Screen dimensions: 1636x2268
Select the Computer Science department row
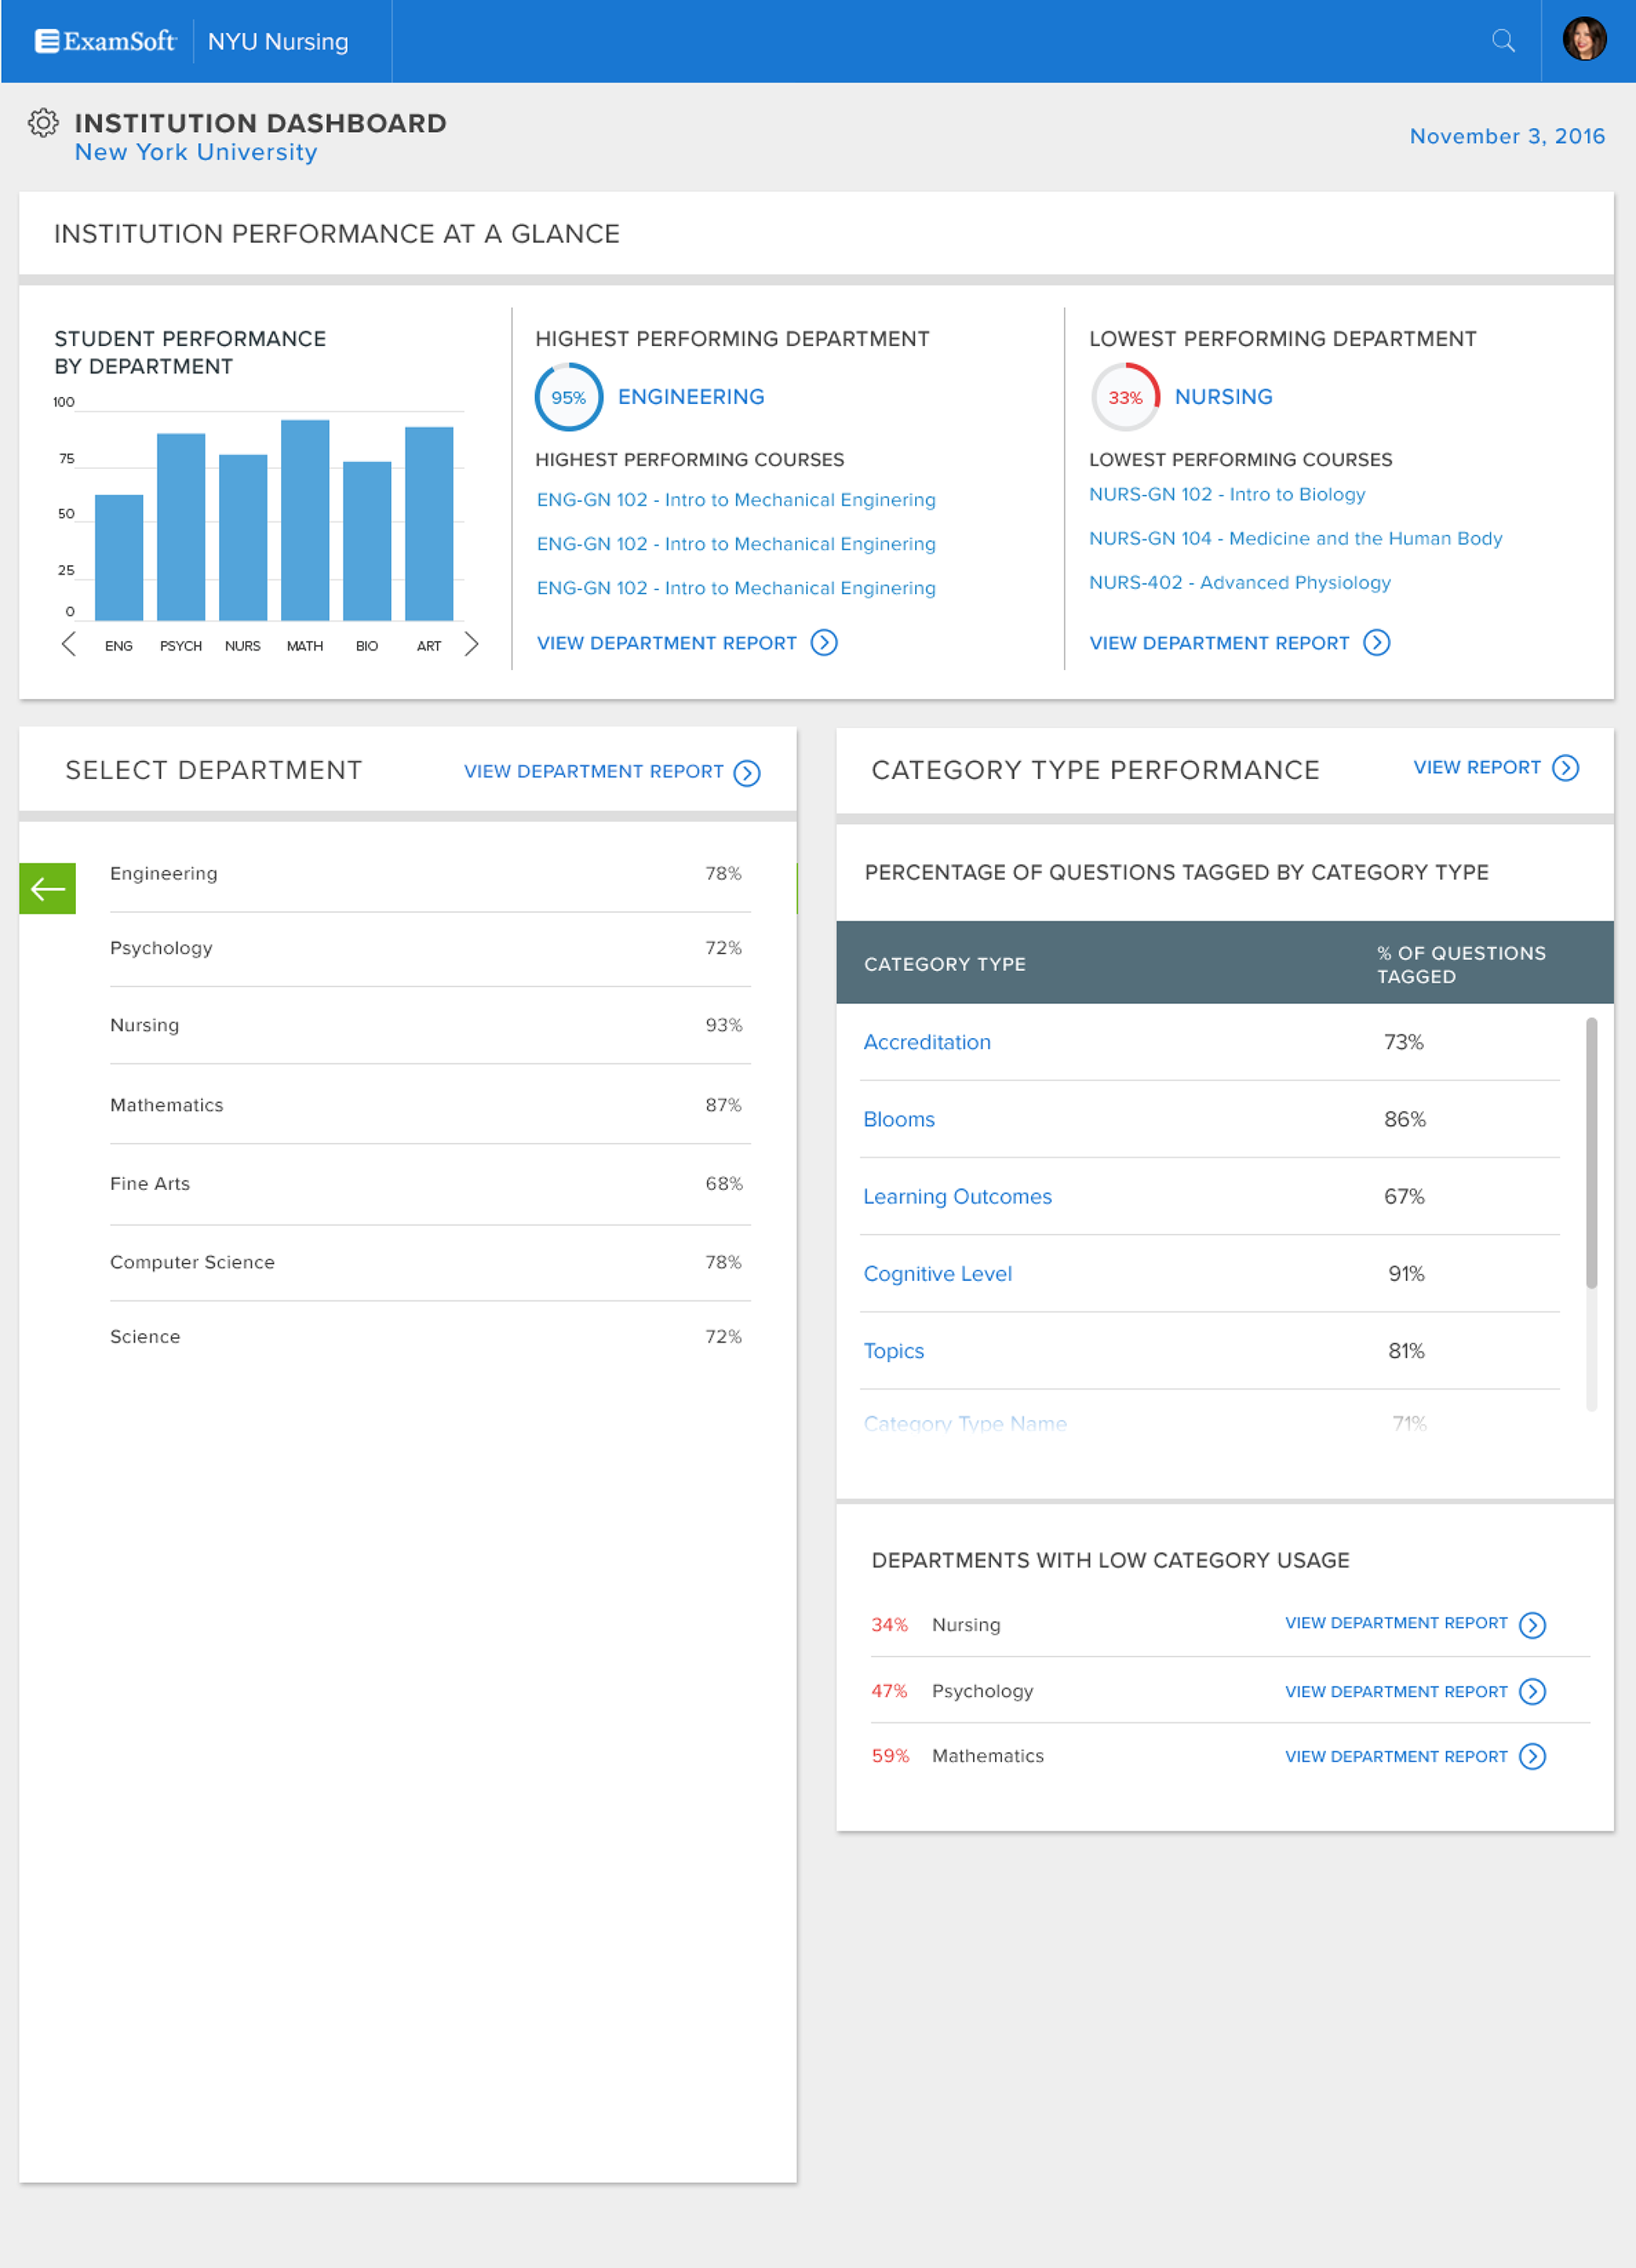pos(430,1263)
